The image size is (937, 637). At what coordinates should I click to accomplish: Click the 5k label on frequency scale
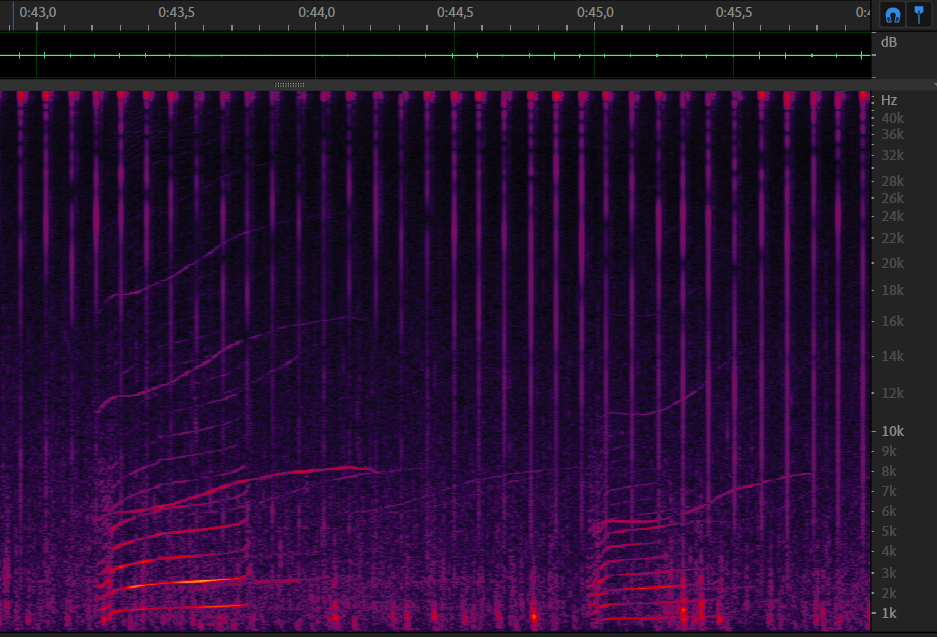[888, 531]
